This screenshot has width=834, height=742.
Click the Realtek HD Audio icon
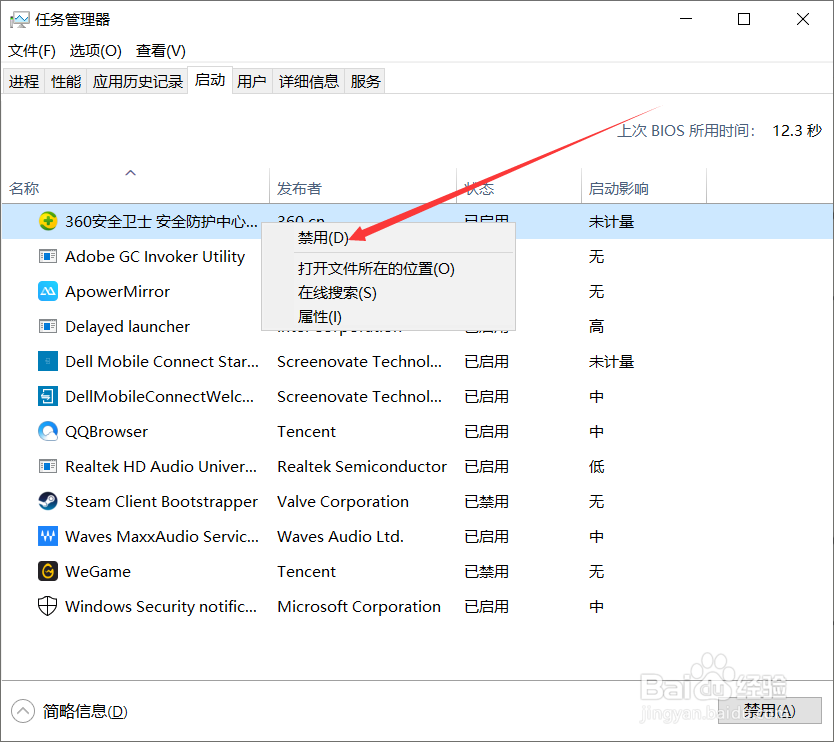[x=48, y=466]
